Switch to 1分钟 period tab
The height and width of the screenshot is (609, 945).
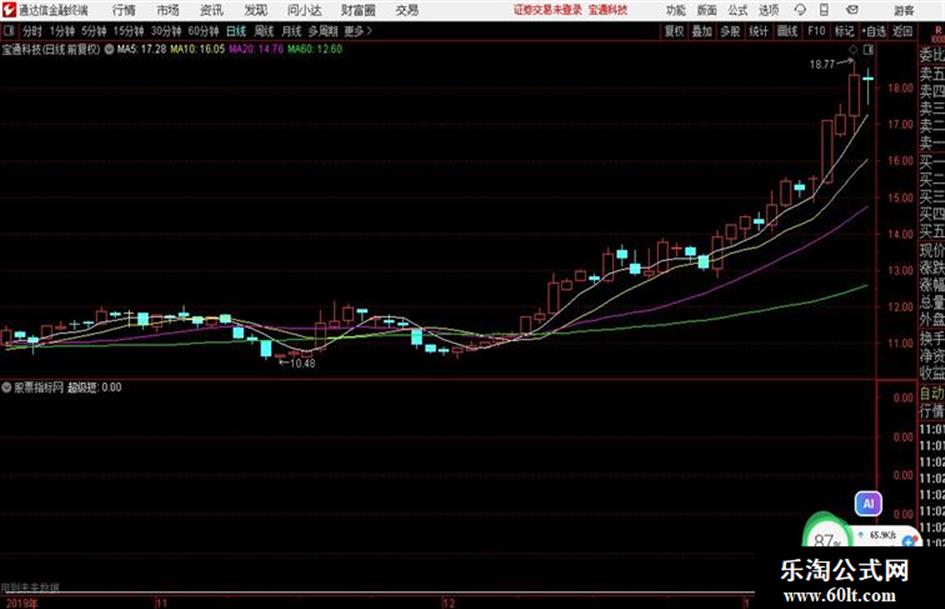pyautogui.click(x=62, y=31)
